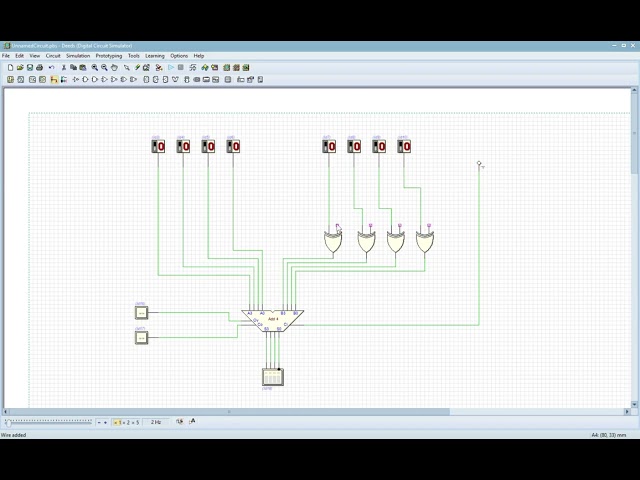This screenshot has width=640, height=480.
Task: Create a new circuit file
Action: (x=11, y=67)
